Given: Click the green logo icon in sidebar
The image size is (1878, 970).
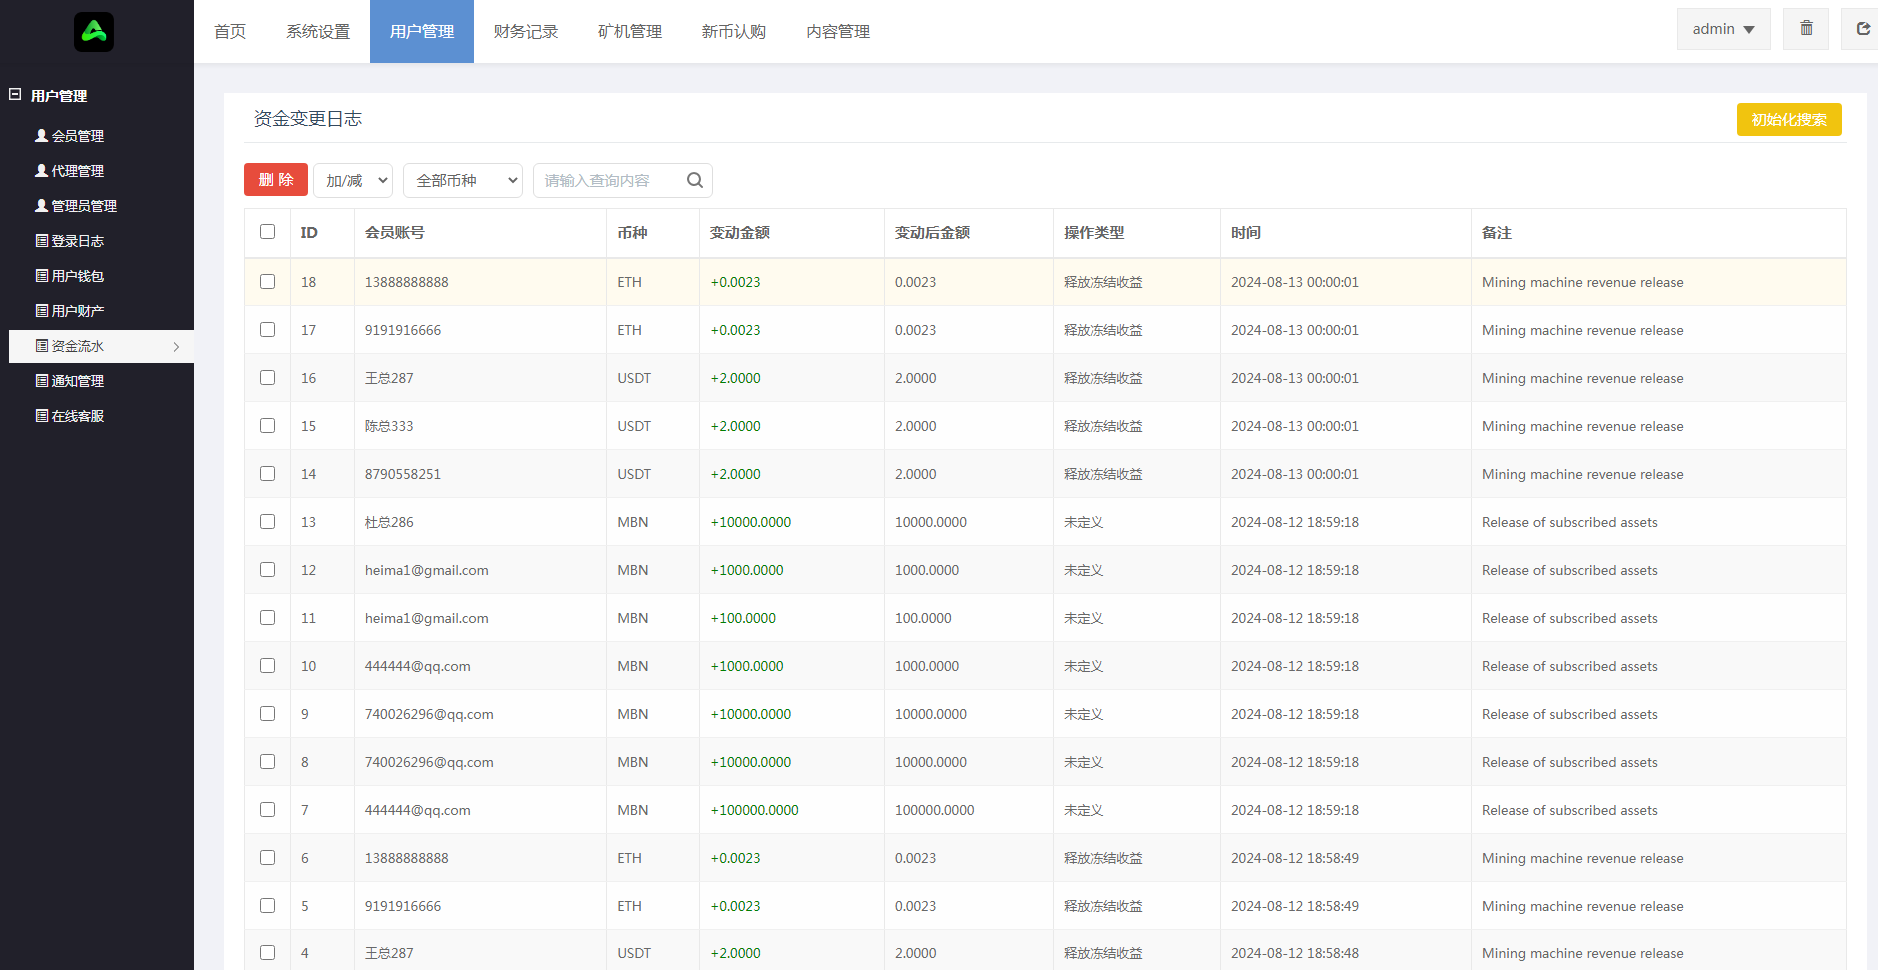Looking at the screenshot, I should pyautogui.click(x=94, y=32).
